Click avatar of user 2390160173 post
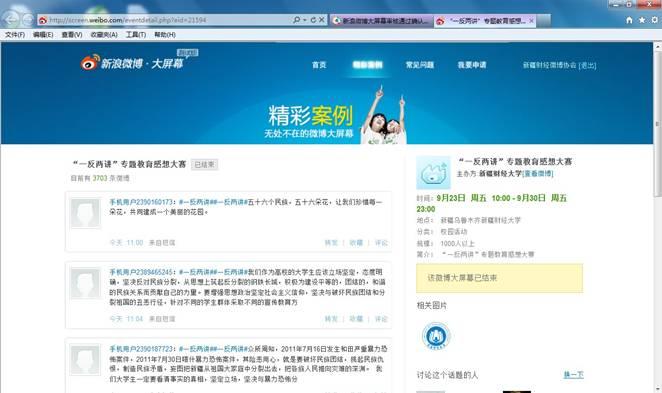Viewport: 662px width, 393px height. [85, 213]
